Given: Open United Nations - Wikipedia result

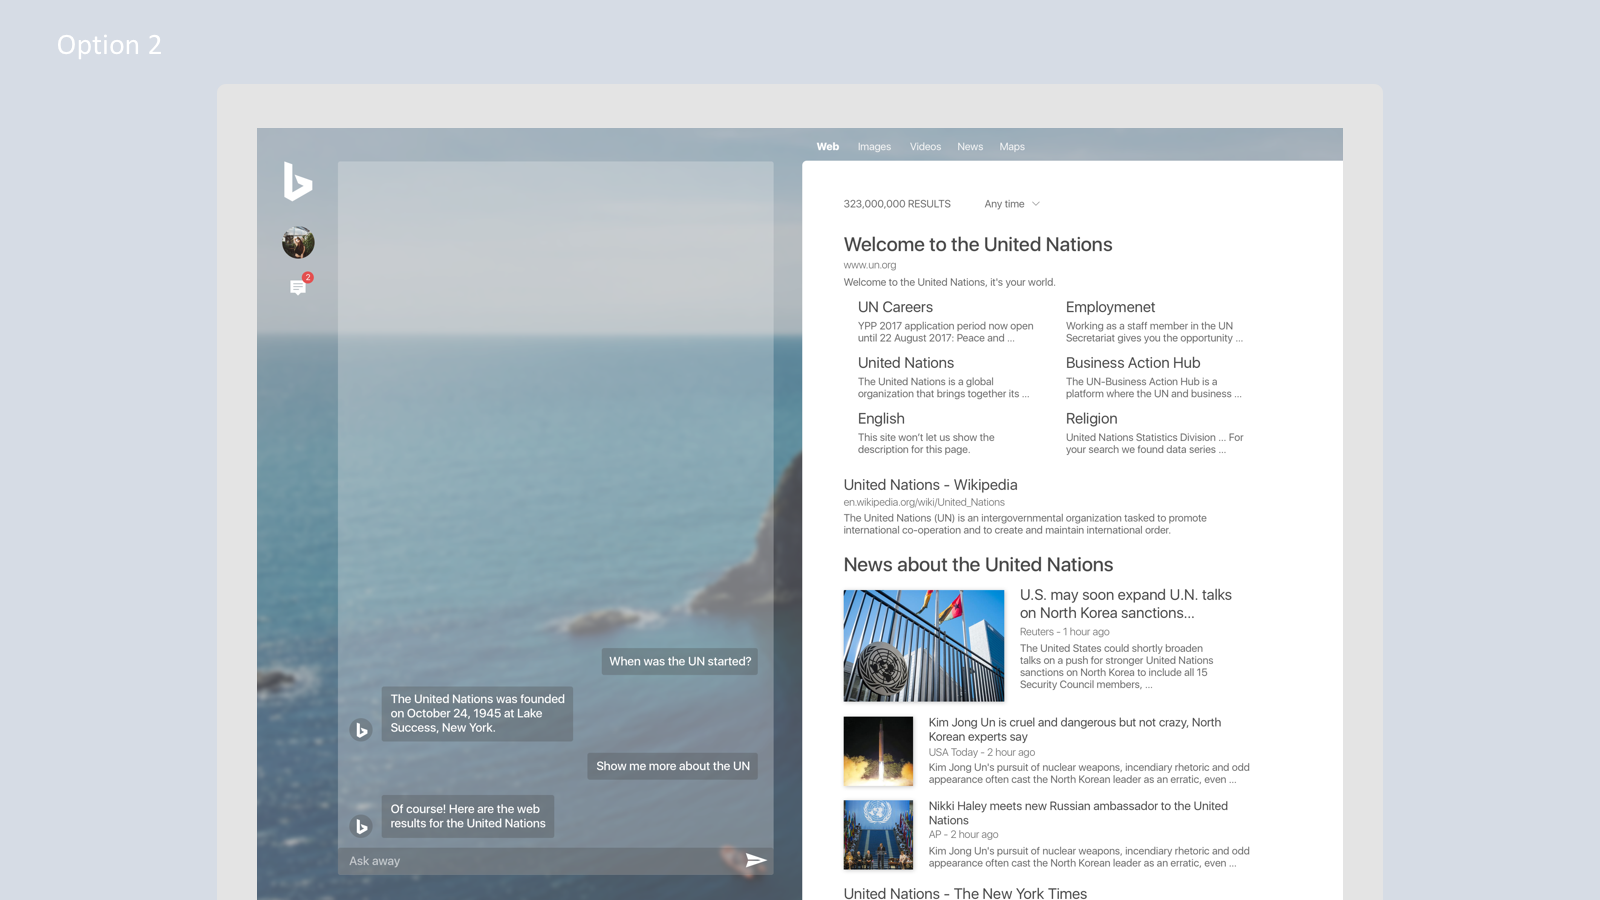Looking at the screenshot, I should (930, 485).
